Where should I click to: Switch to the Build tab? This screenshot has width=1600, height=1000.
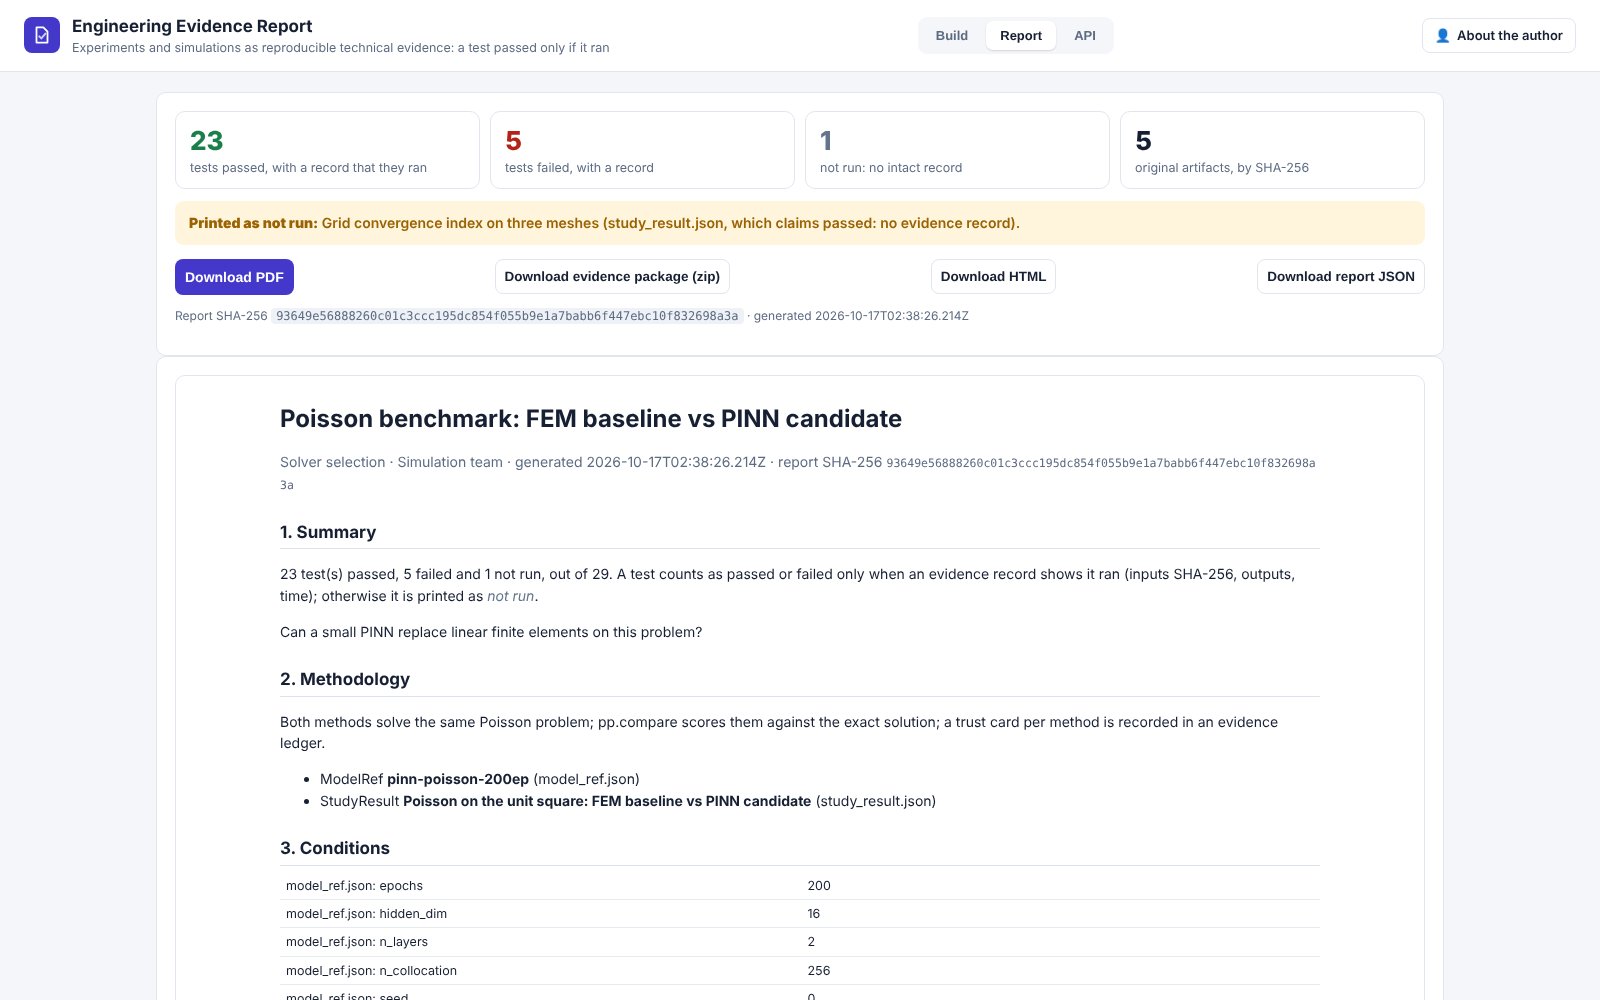pos(951,36)
